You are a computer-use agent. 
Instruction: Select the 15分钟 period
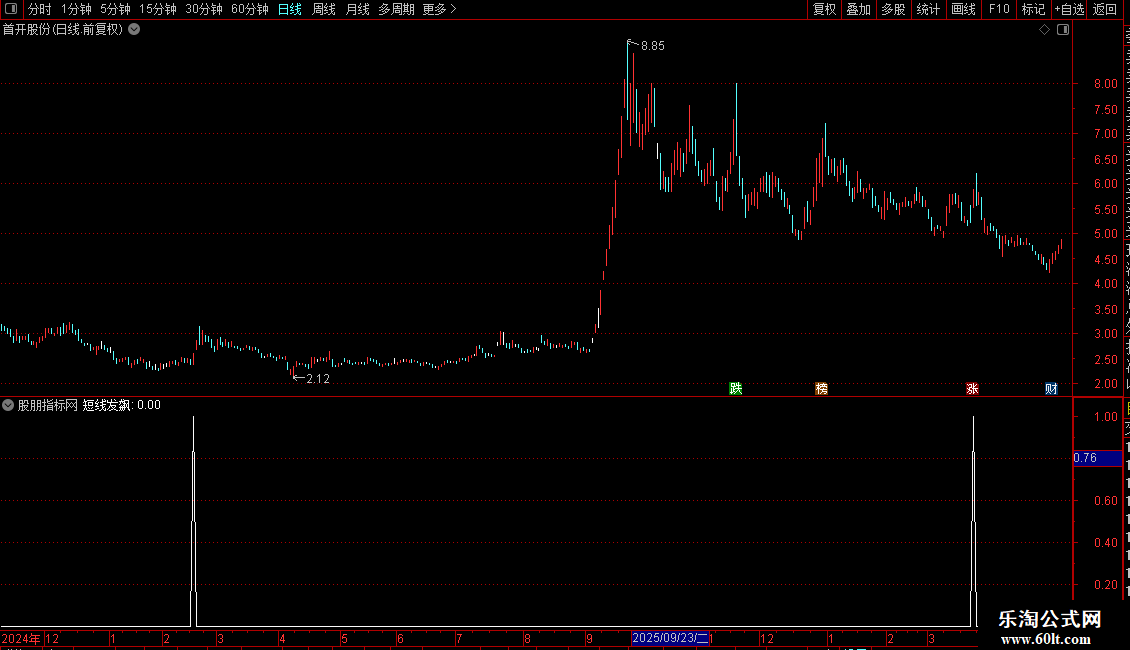tap(157, 9)
